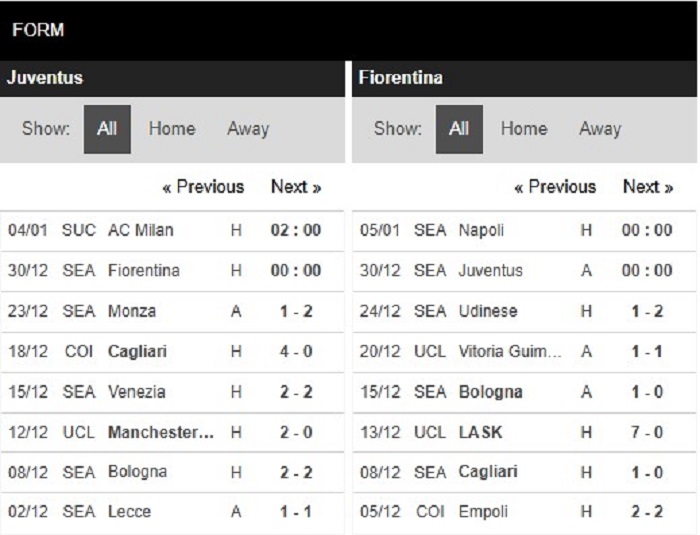Select the All filter under Juventus
Screen dimensions: 700x535
point(107,129)
